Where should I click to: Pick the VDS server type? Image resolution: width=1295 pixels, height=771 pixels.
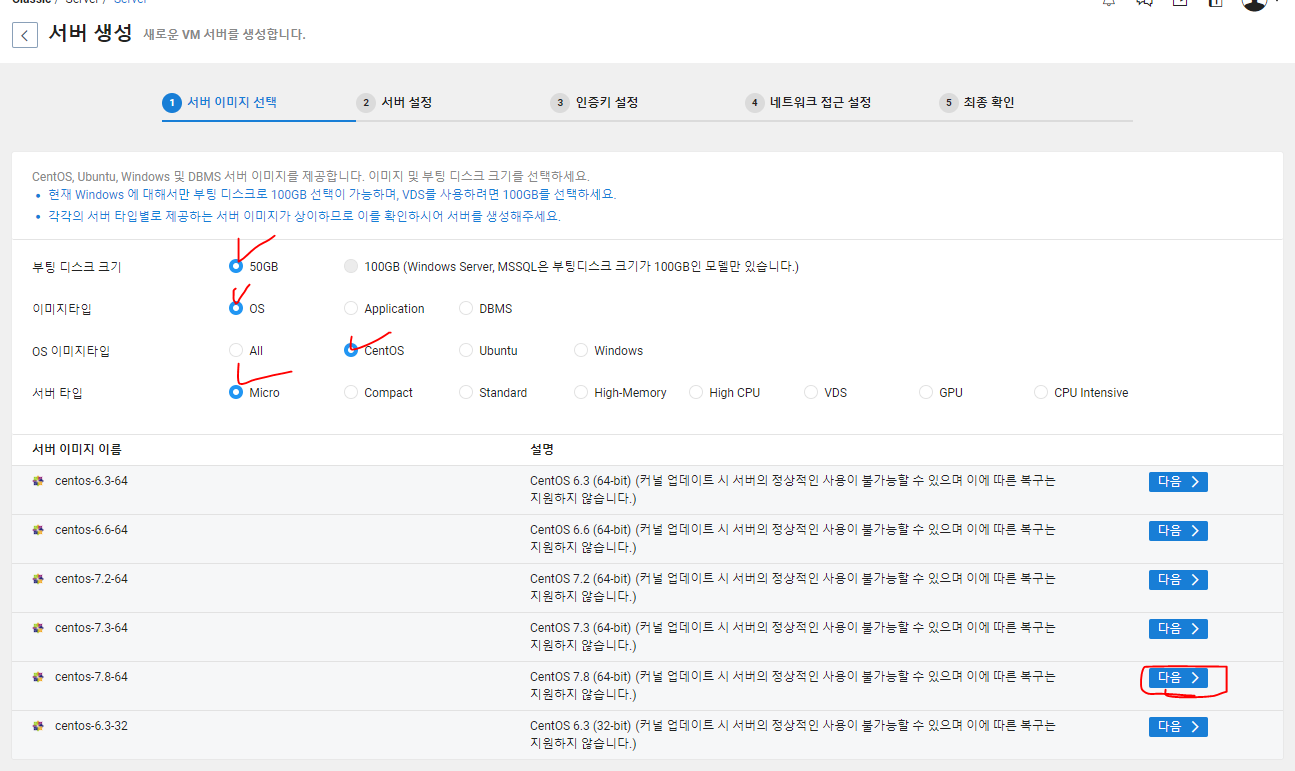810,392
